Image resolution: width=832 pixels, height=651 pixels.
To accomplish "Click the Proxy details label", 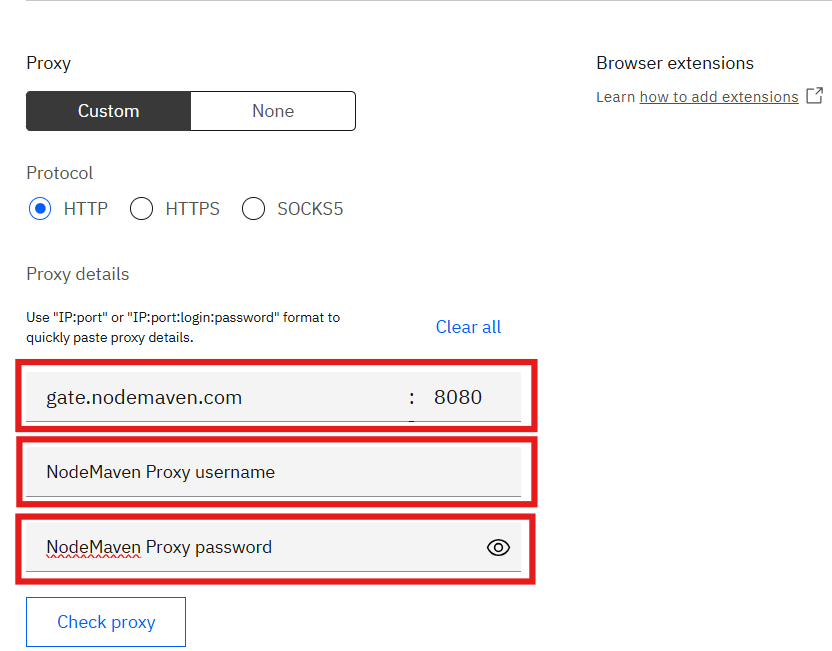I will point(77,274).
